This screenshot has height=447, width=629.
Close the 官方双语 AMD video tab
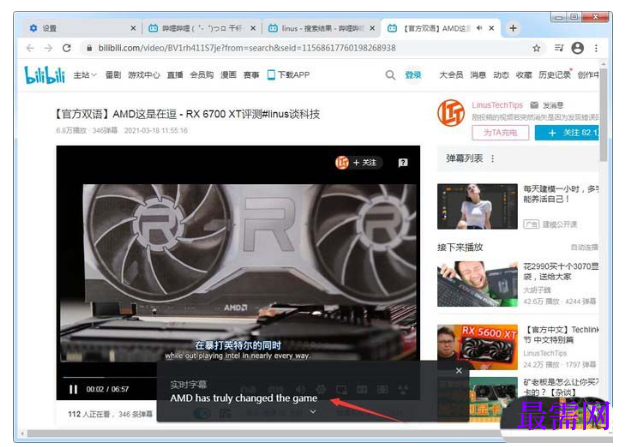(x=491, y=28)
